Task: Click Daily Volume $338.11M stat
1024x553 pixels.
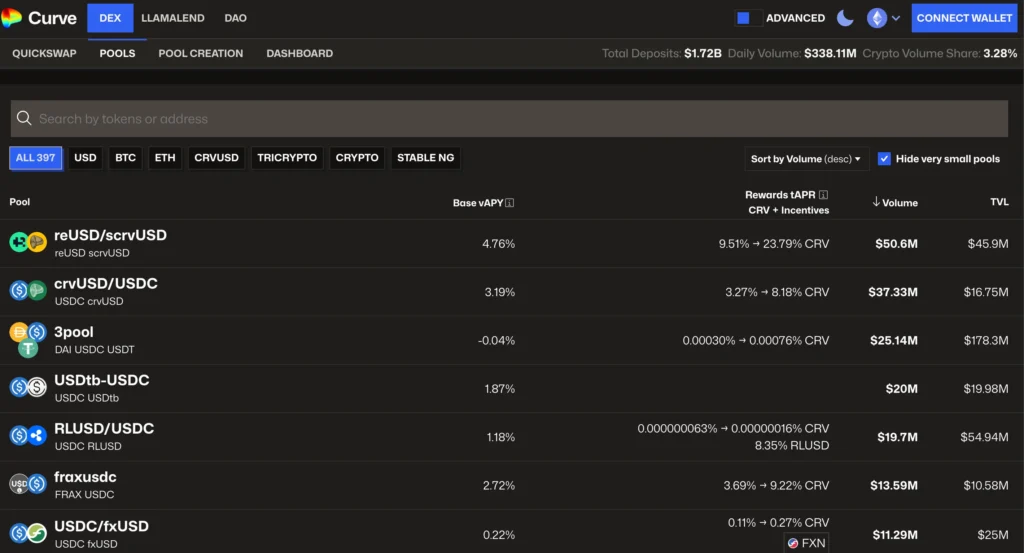Action: pos(792,54)
